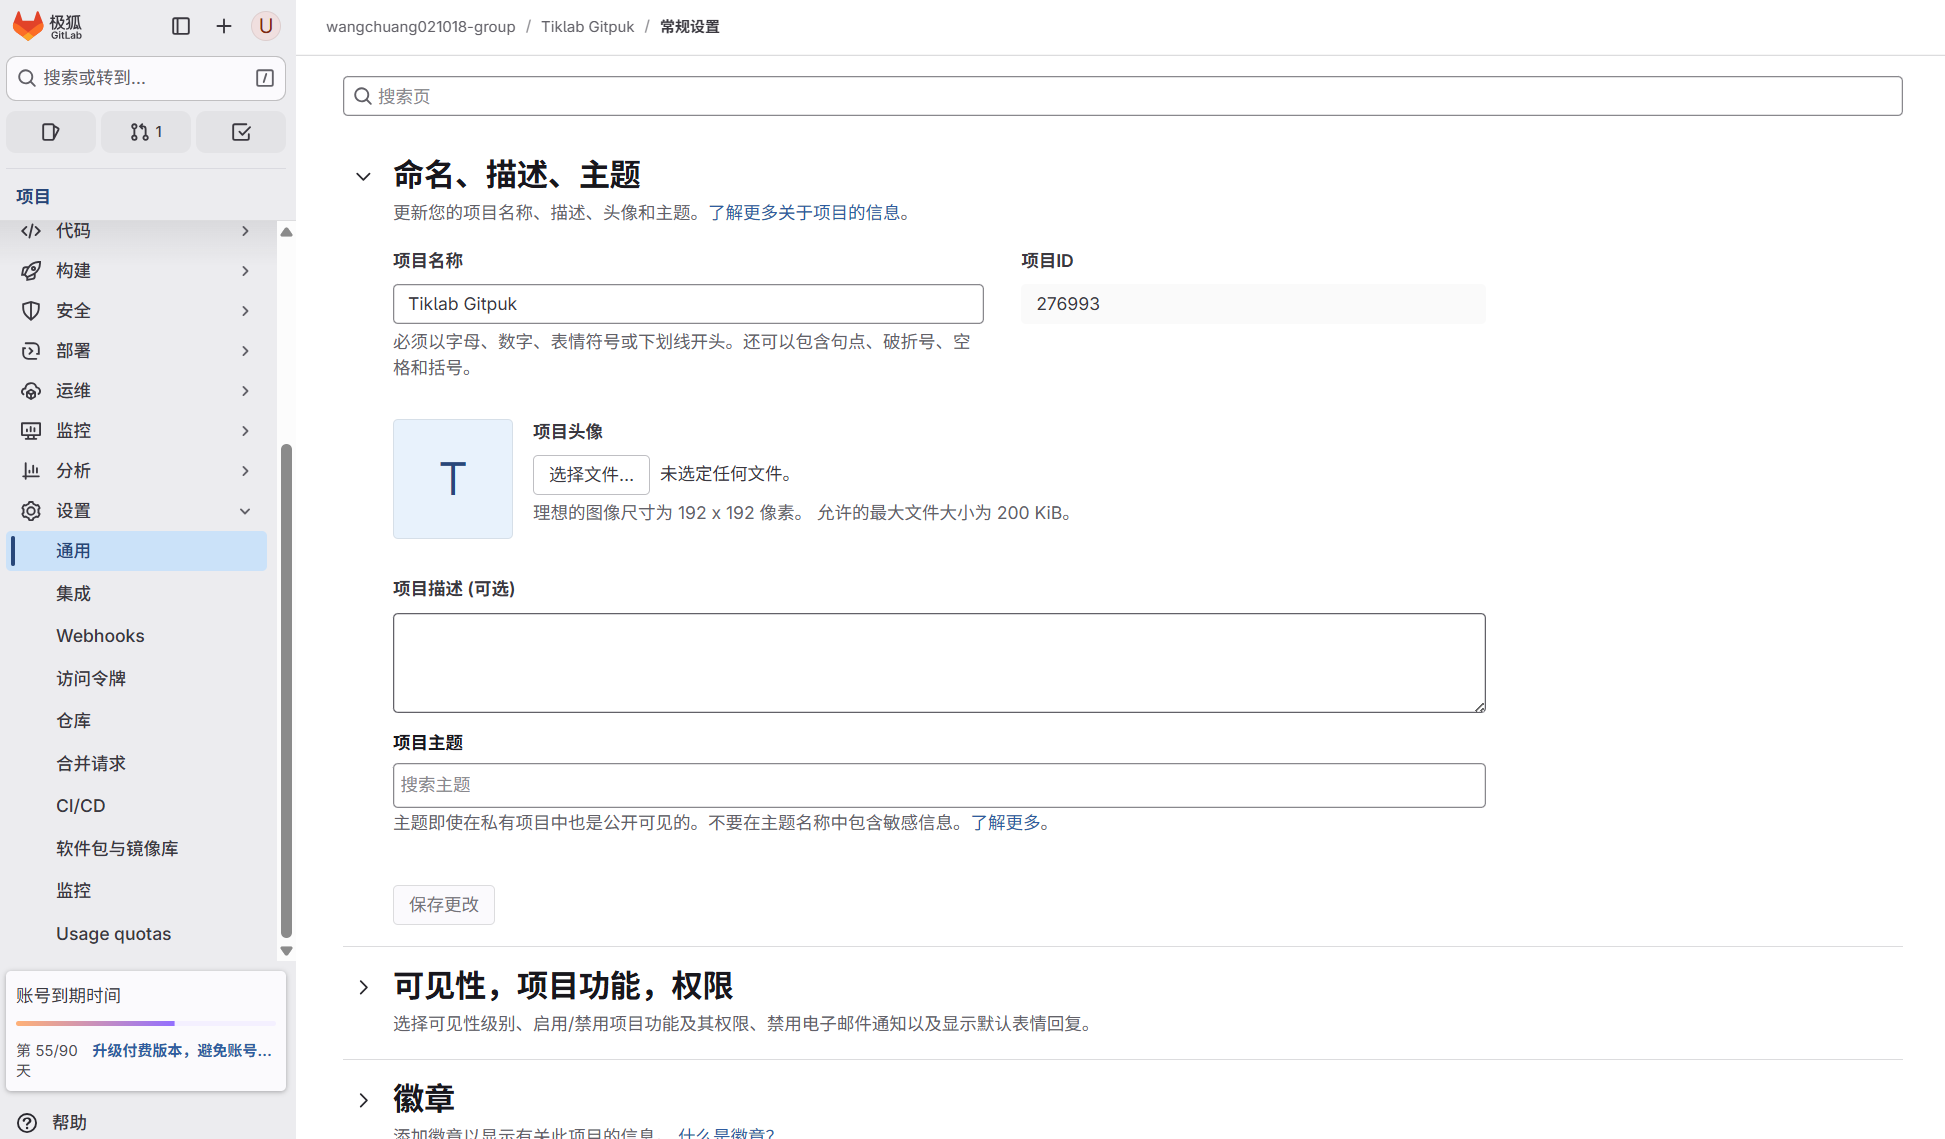Expand the 徽章 section
This screenshot has width=1945, height=1139.
[364, 1100]
